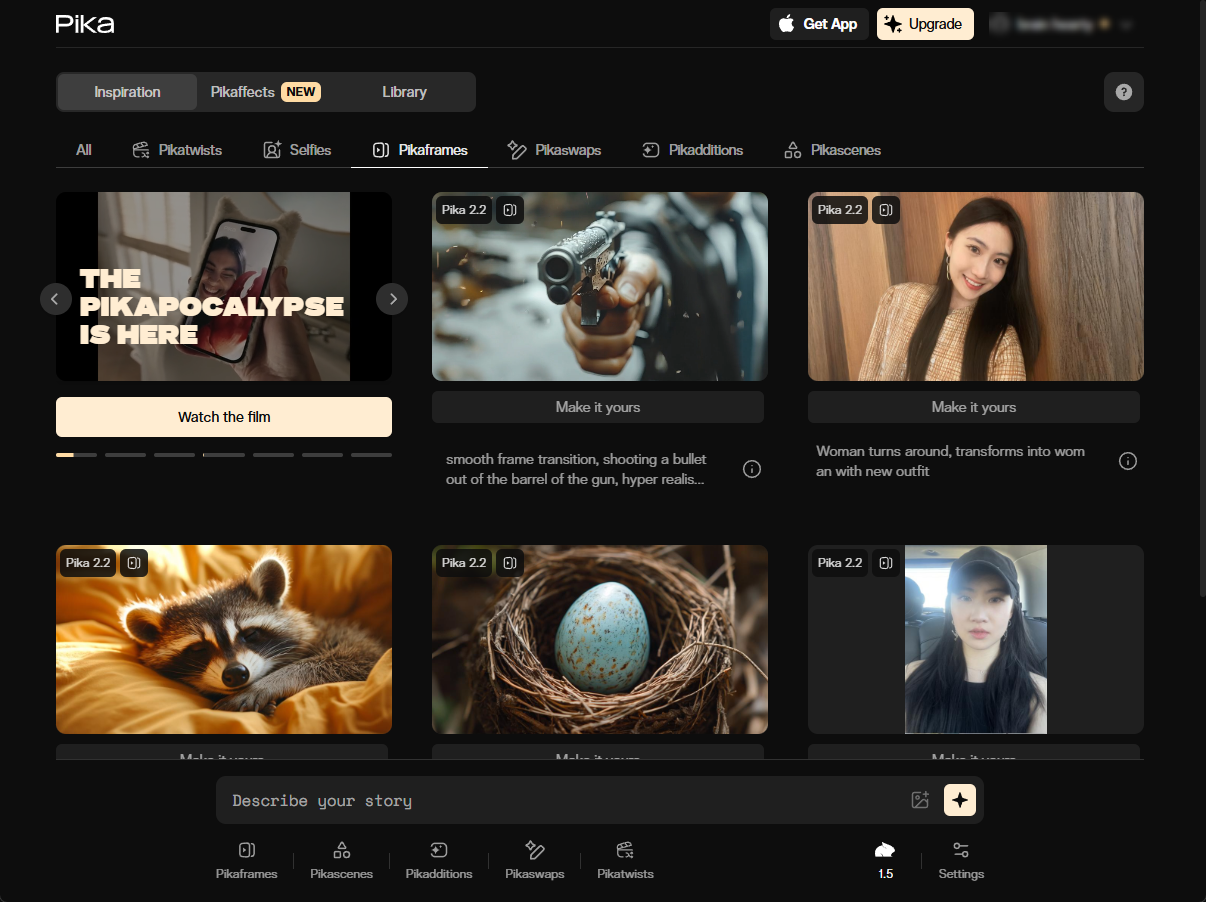Select the Pikascenes tool at bottom
Viewport: 1206px width, 902px height.
(x=342, y=860)
